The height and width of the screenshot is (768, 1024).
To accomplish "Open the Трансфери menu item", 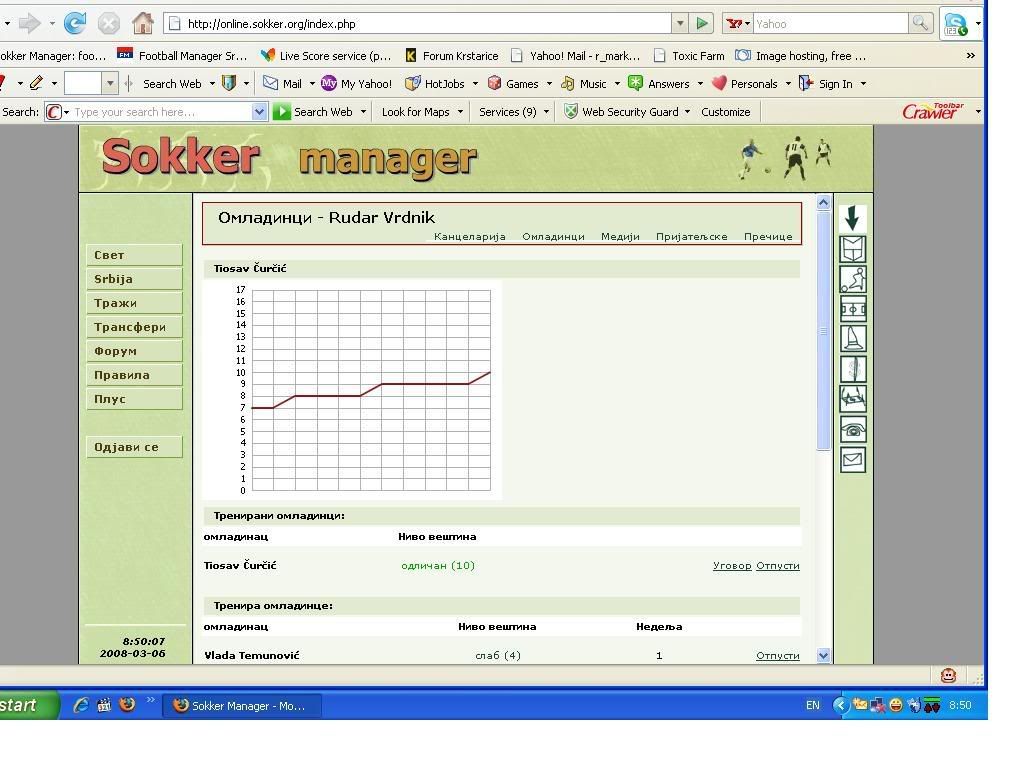I will [x=134, y=327].
